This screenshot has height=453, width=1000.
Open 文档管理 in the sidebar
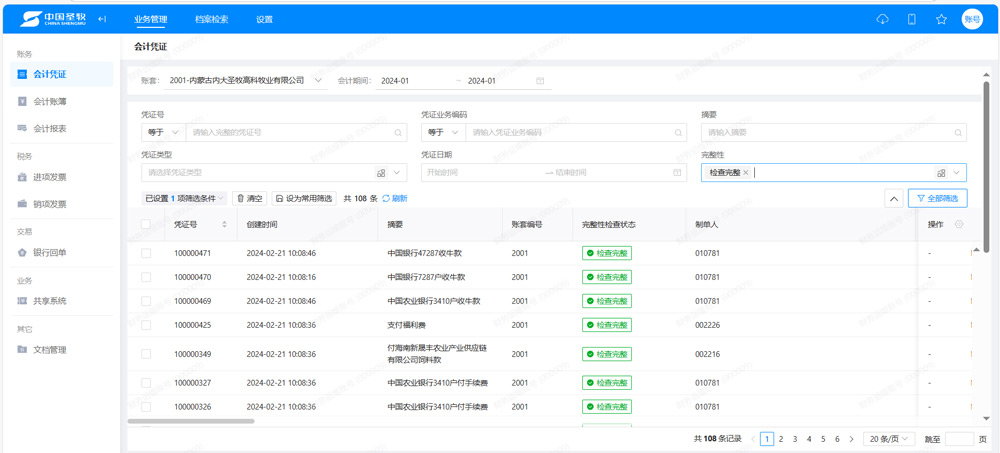coord(62,350)
